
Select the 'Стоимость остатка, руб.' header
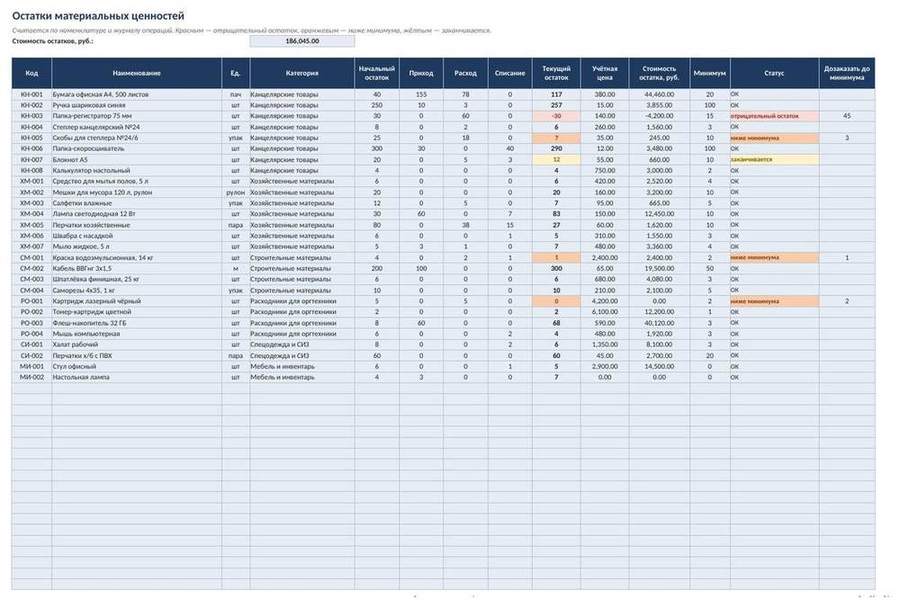(x=659, y=73)
